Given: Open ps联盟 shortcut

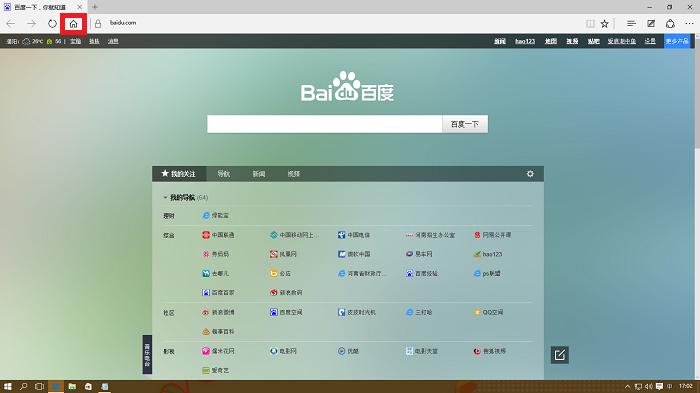Looking at the screenshot, I should 487,273.
